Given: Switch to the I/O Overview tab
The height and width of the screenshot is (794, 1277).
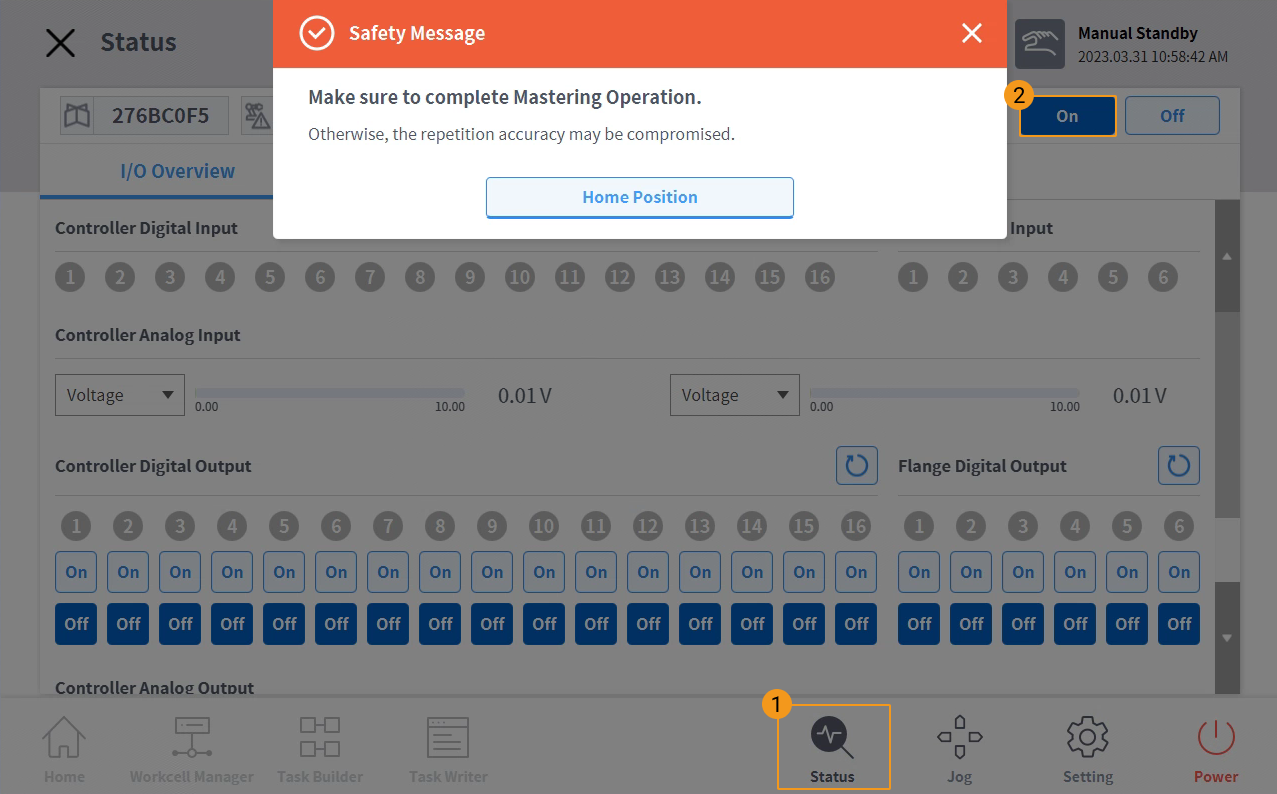Looking at the screenshot, I should 177,170.
